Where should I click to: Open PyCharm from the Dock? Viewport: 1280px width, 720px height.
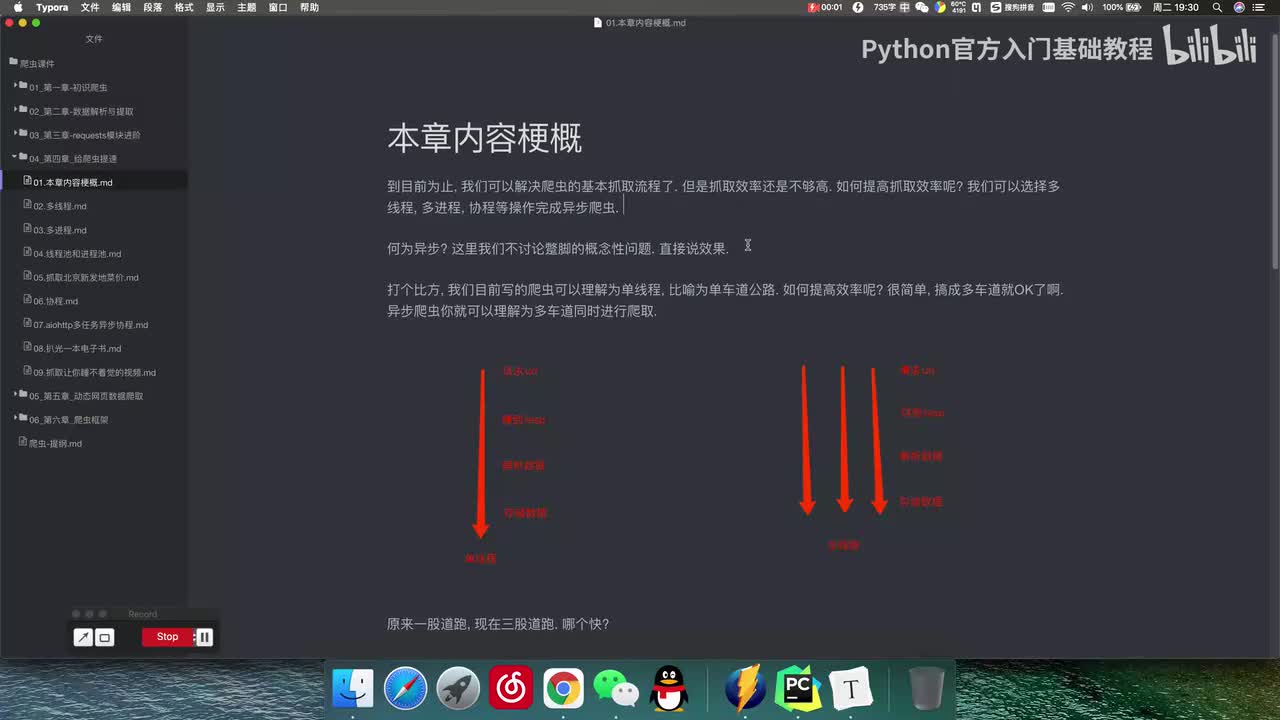click(798, 689)
